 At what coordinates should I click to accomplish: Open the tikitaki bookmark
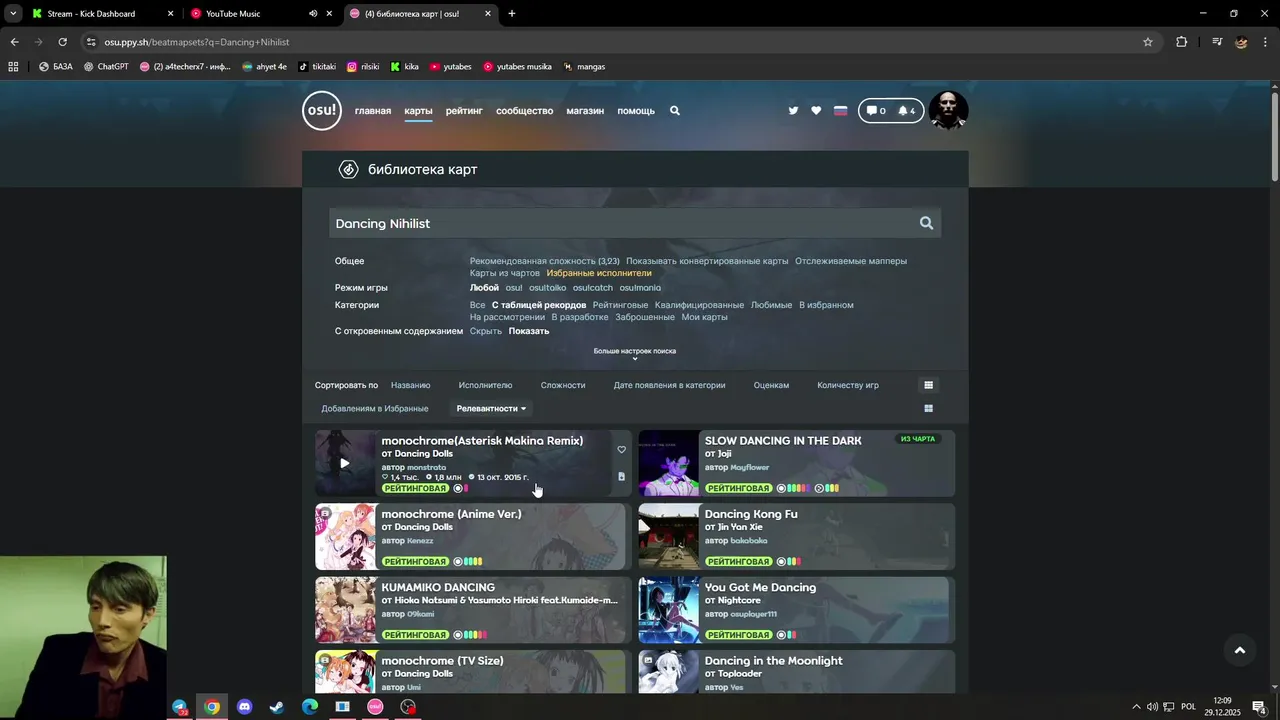(x=317, y=67)
